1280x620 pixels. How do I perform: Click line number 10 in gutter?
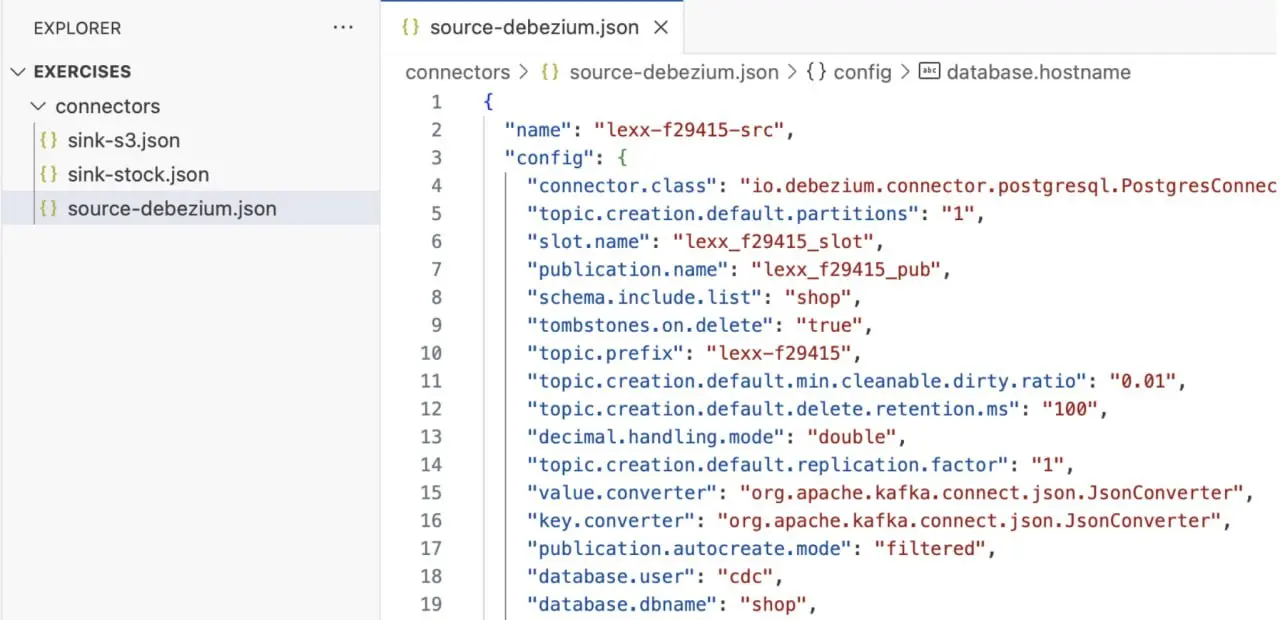coord(430,353)
